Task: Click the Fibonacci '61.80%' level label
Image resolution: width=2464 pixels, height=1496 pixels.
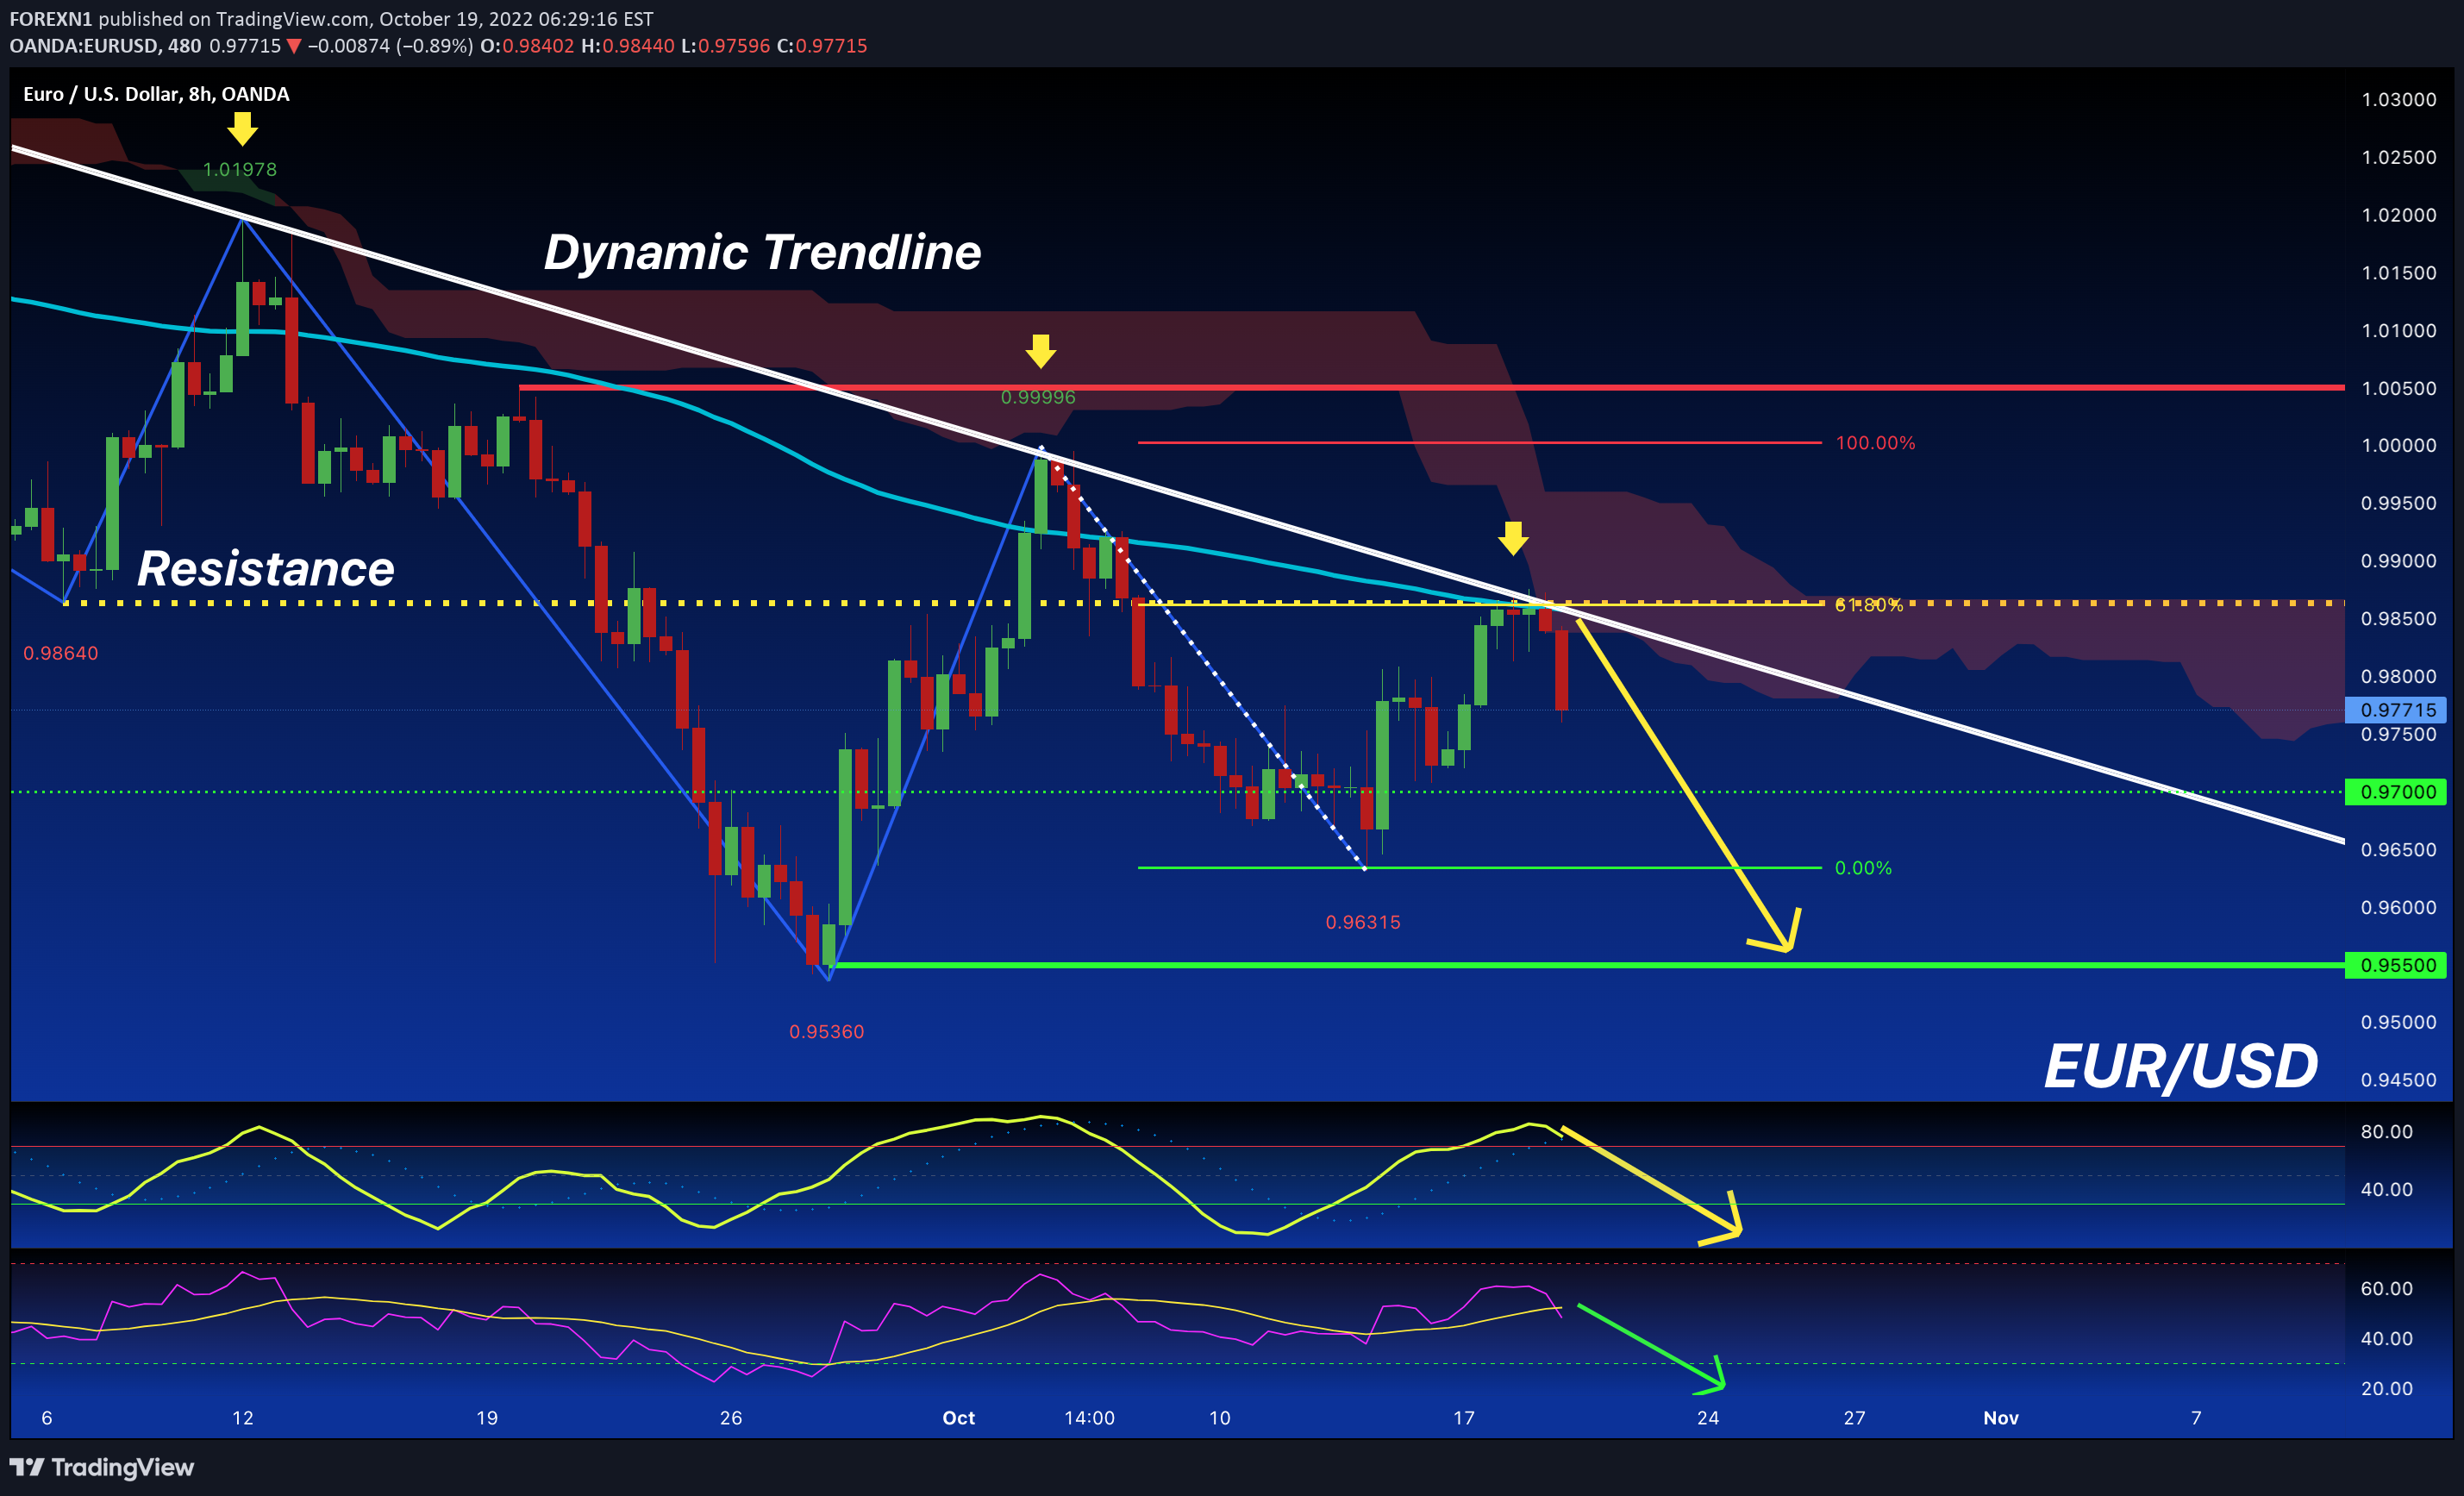Action: point(1869,605)
